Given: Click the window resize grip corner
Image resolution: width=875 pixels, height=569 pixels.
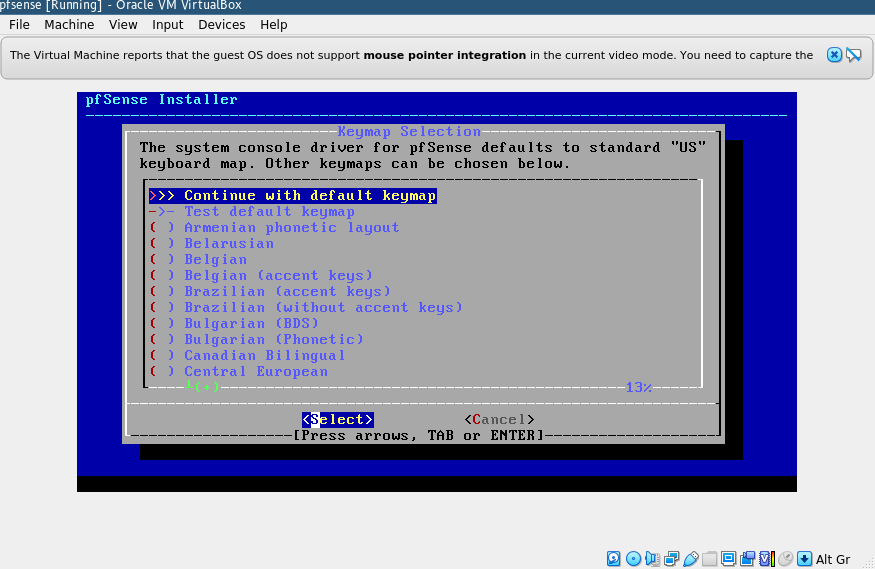Looking at the screenshot, I should click(868, 563).
